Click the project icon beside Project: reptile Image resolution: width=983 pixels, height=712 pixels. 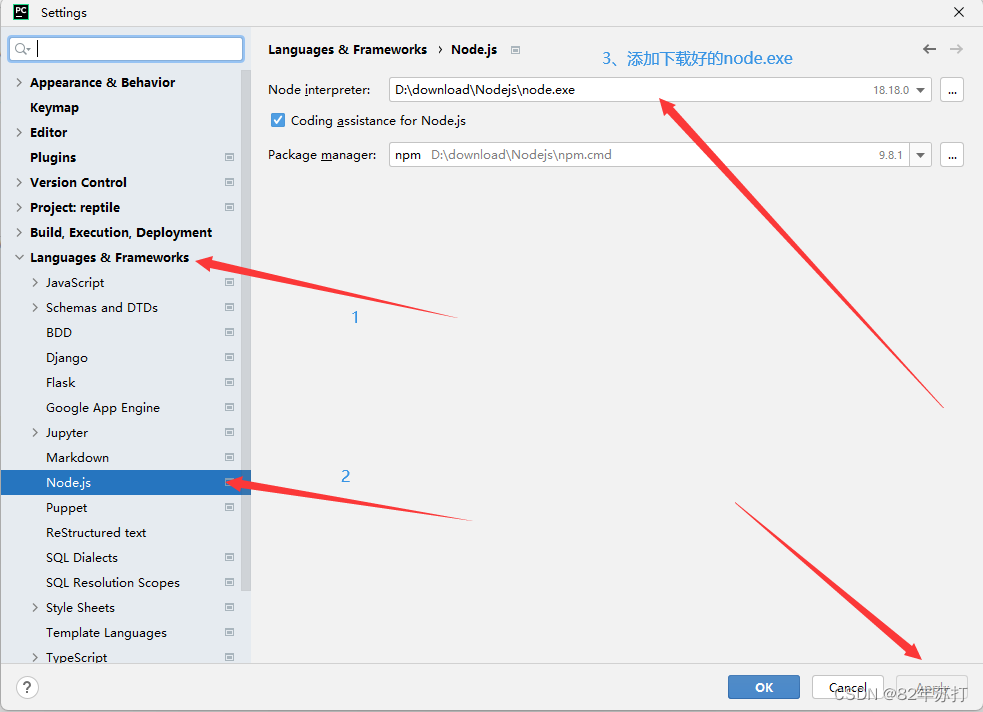(x=229, y=207)
